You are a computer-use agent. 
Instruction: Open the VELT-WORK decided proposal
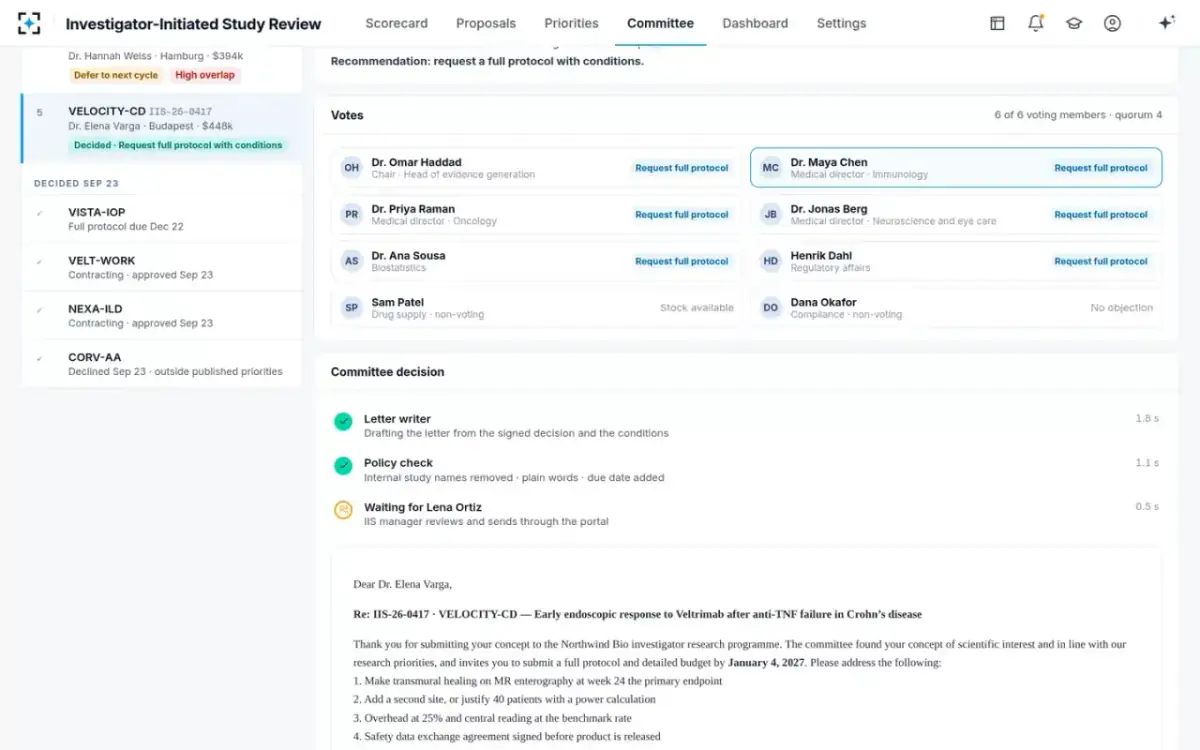point(161,267)
